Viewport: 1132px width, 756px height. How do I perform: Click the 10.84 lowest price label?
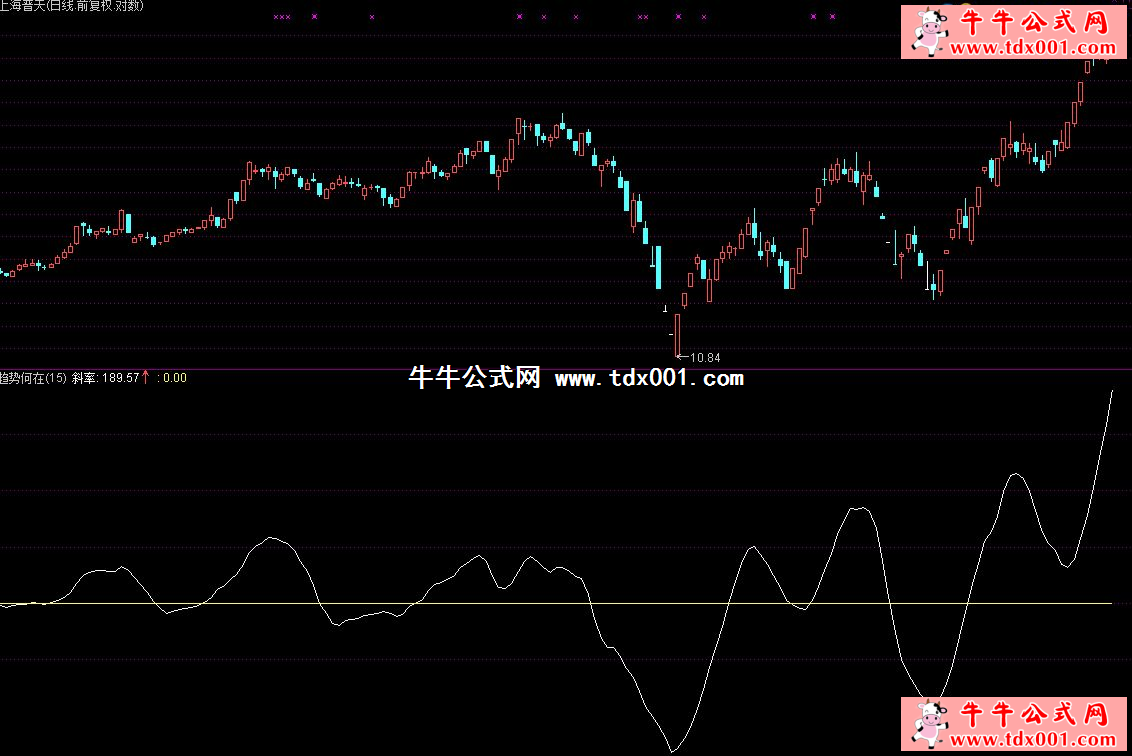(x=705, y=357)
